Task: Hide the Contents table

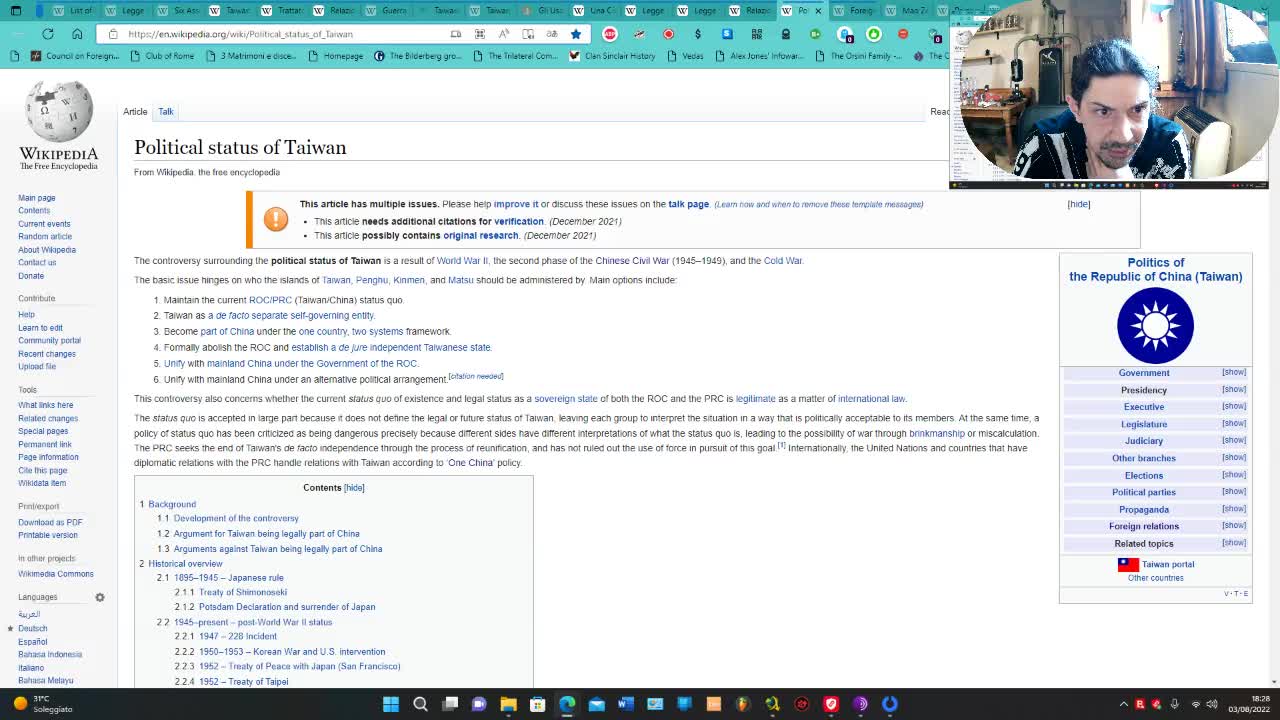Action: (354, 488)
